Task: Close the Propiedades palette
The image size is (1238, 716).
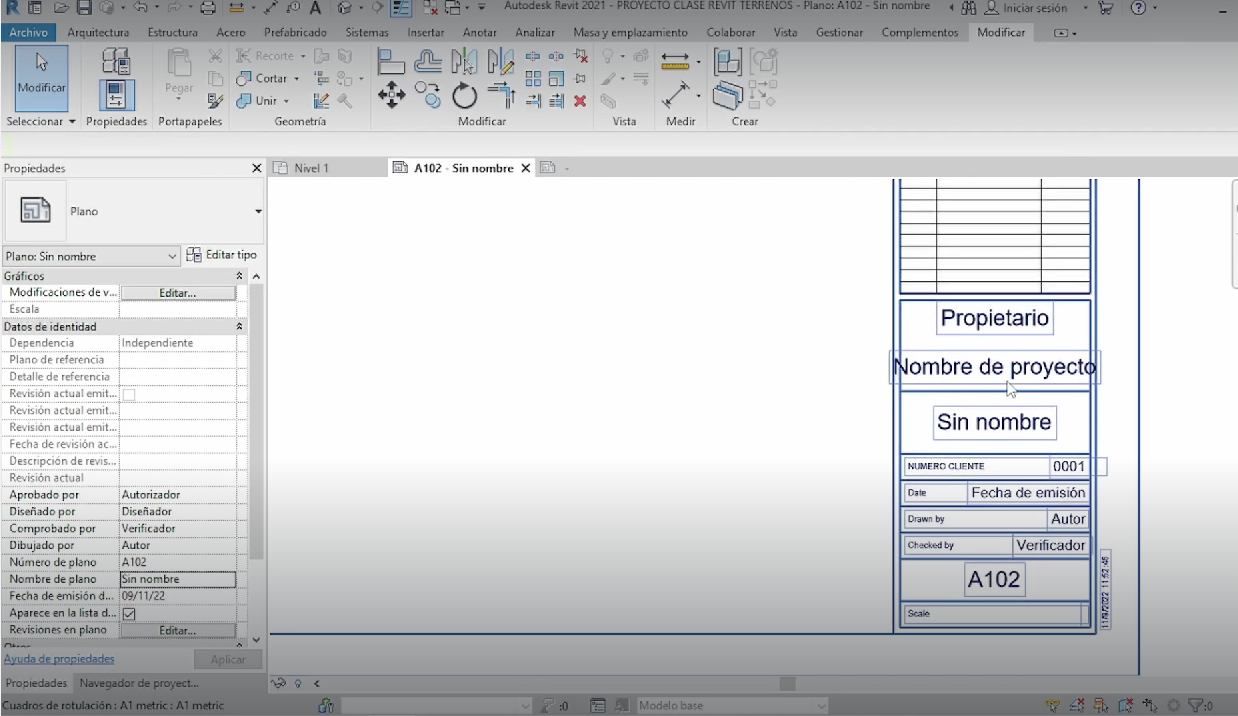Action: pyautogui.click(x=256, y=168)
